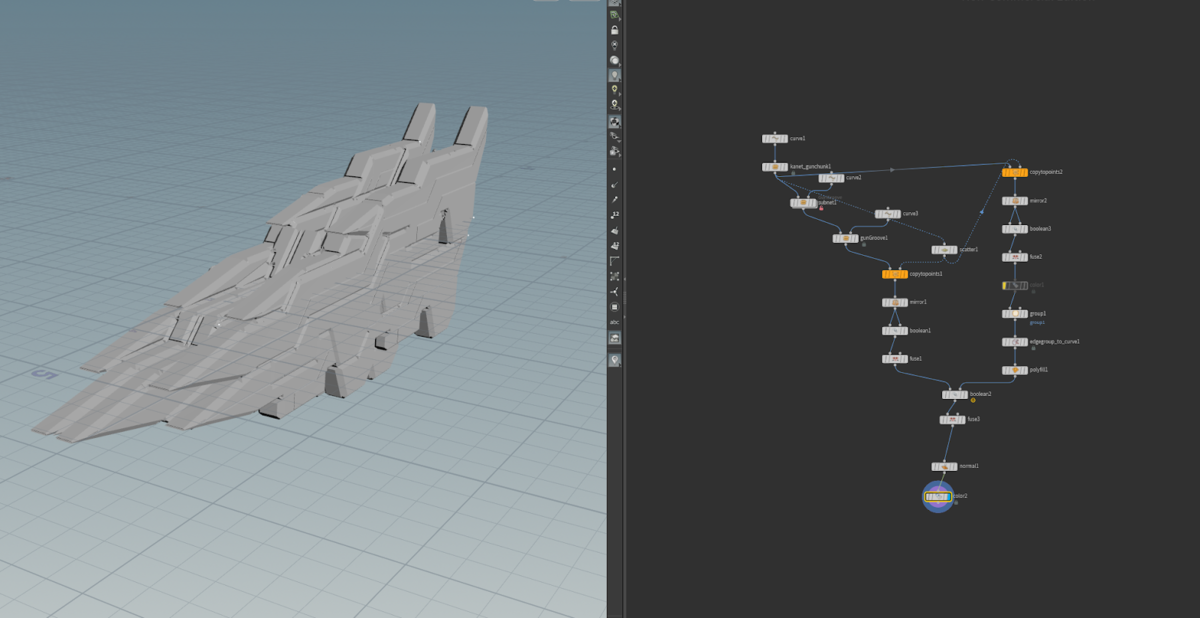Image resolution: width=1200 pixels, height=618 pixels.
Task: Select the mirror1 node
Action: 895,302
